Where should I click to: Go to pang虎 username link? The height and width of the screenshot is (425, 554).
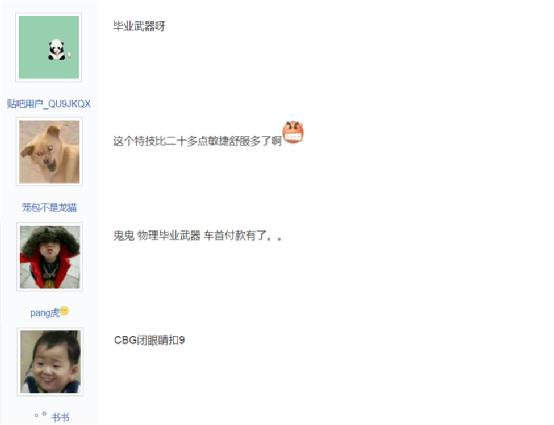[45, 313]
